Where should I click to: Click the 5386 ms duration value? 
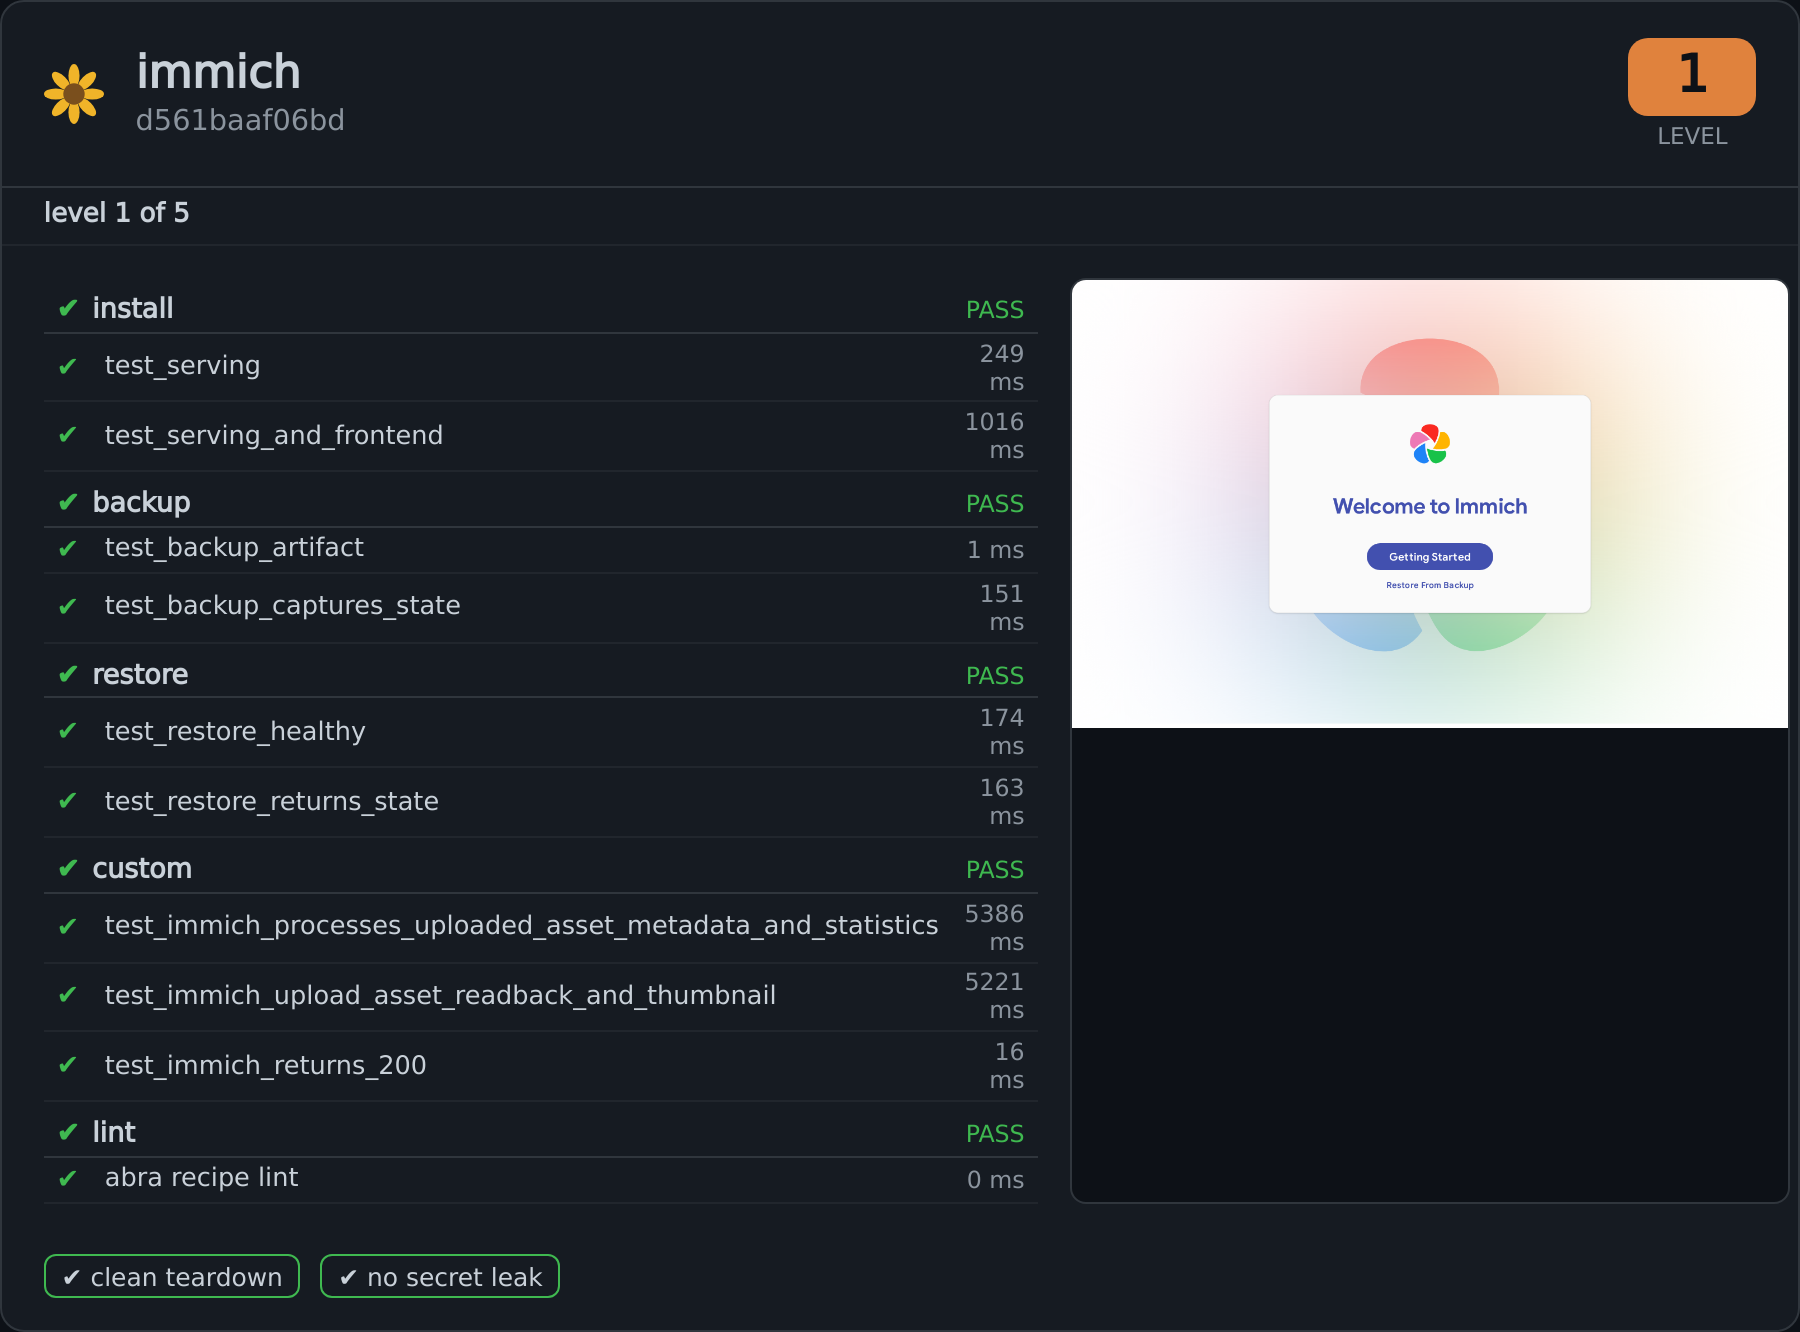click(x=995, y=928)
